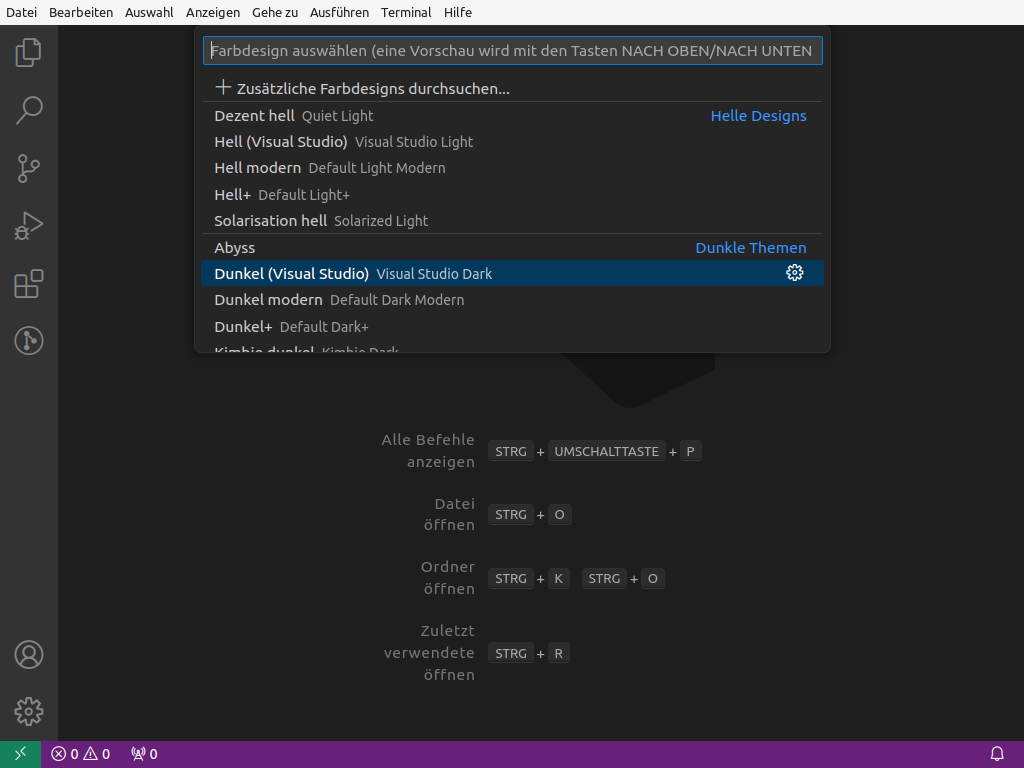
Task: Open errors and warnings status entry
Action: [81, 754]
